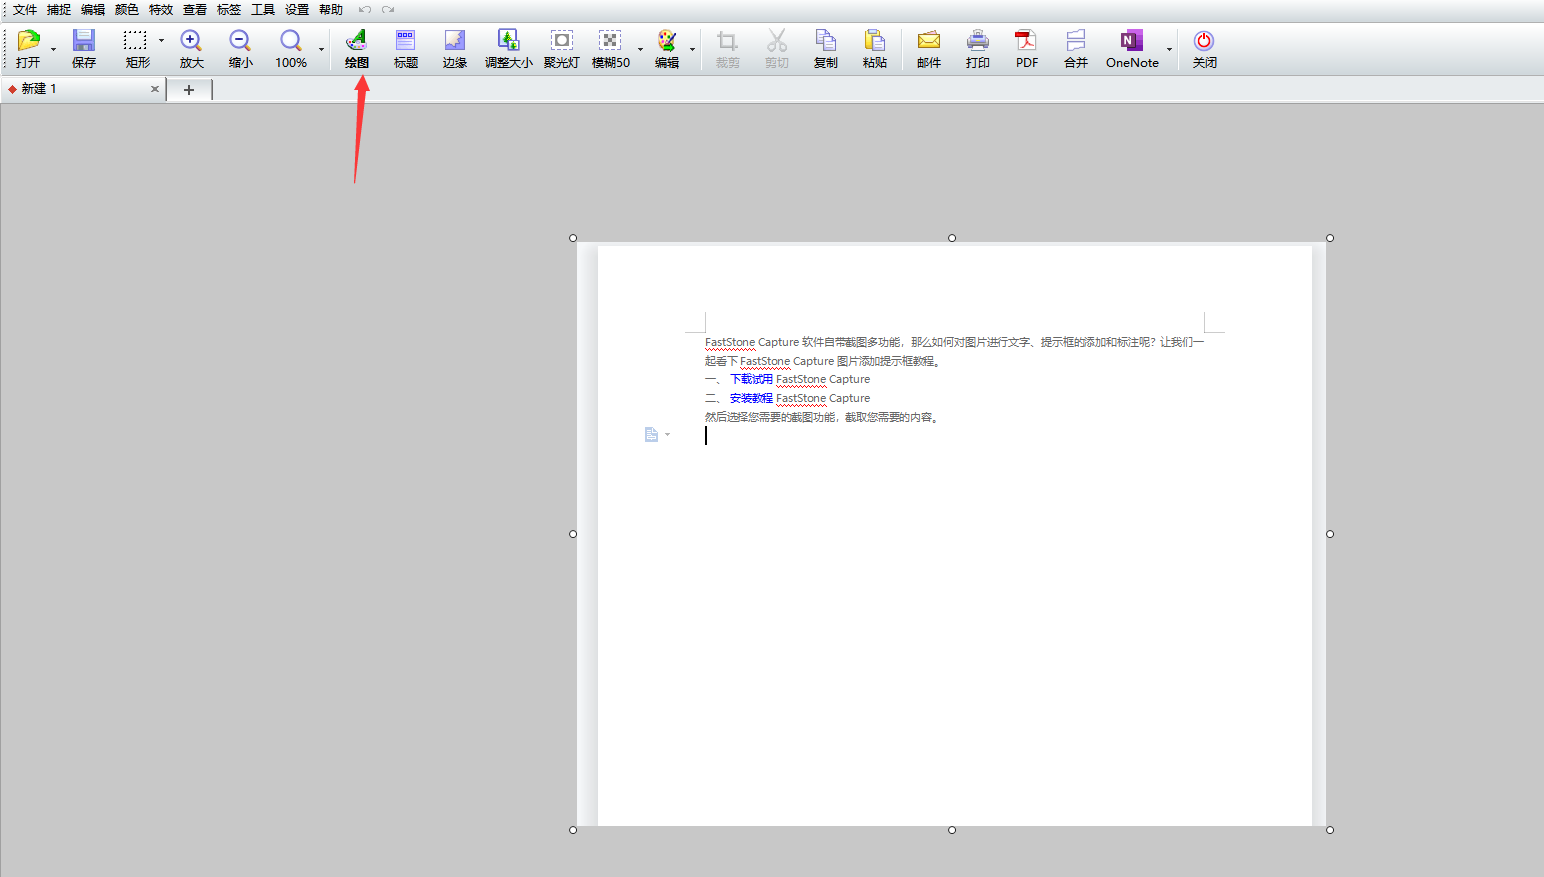Expand the 100% zoom dropdown arrow
This screenshot has height=877, width=1544.
322,49
